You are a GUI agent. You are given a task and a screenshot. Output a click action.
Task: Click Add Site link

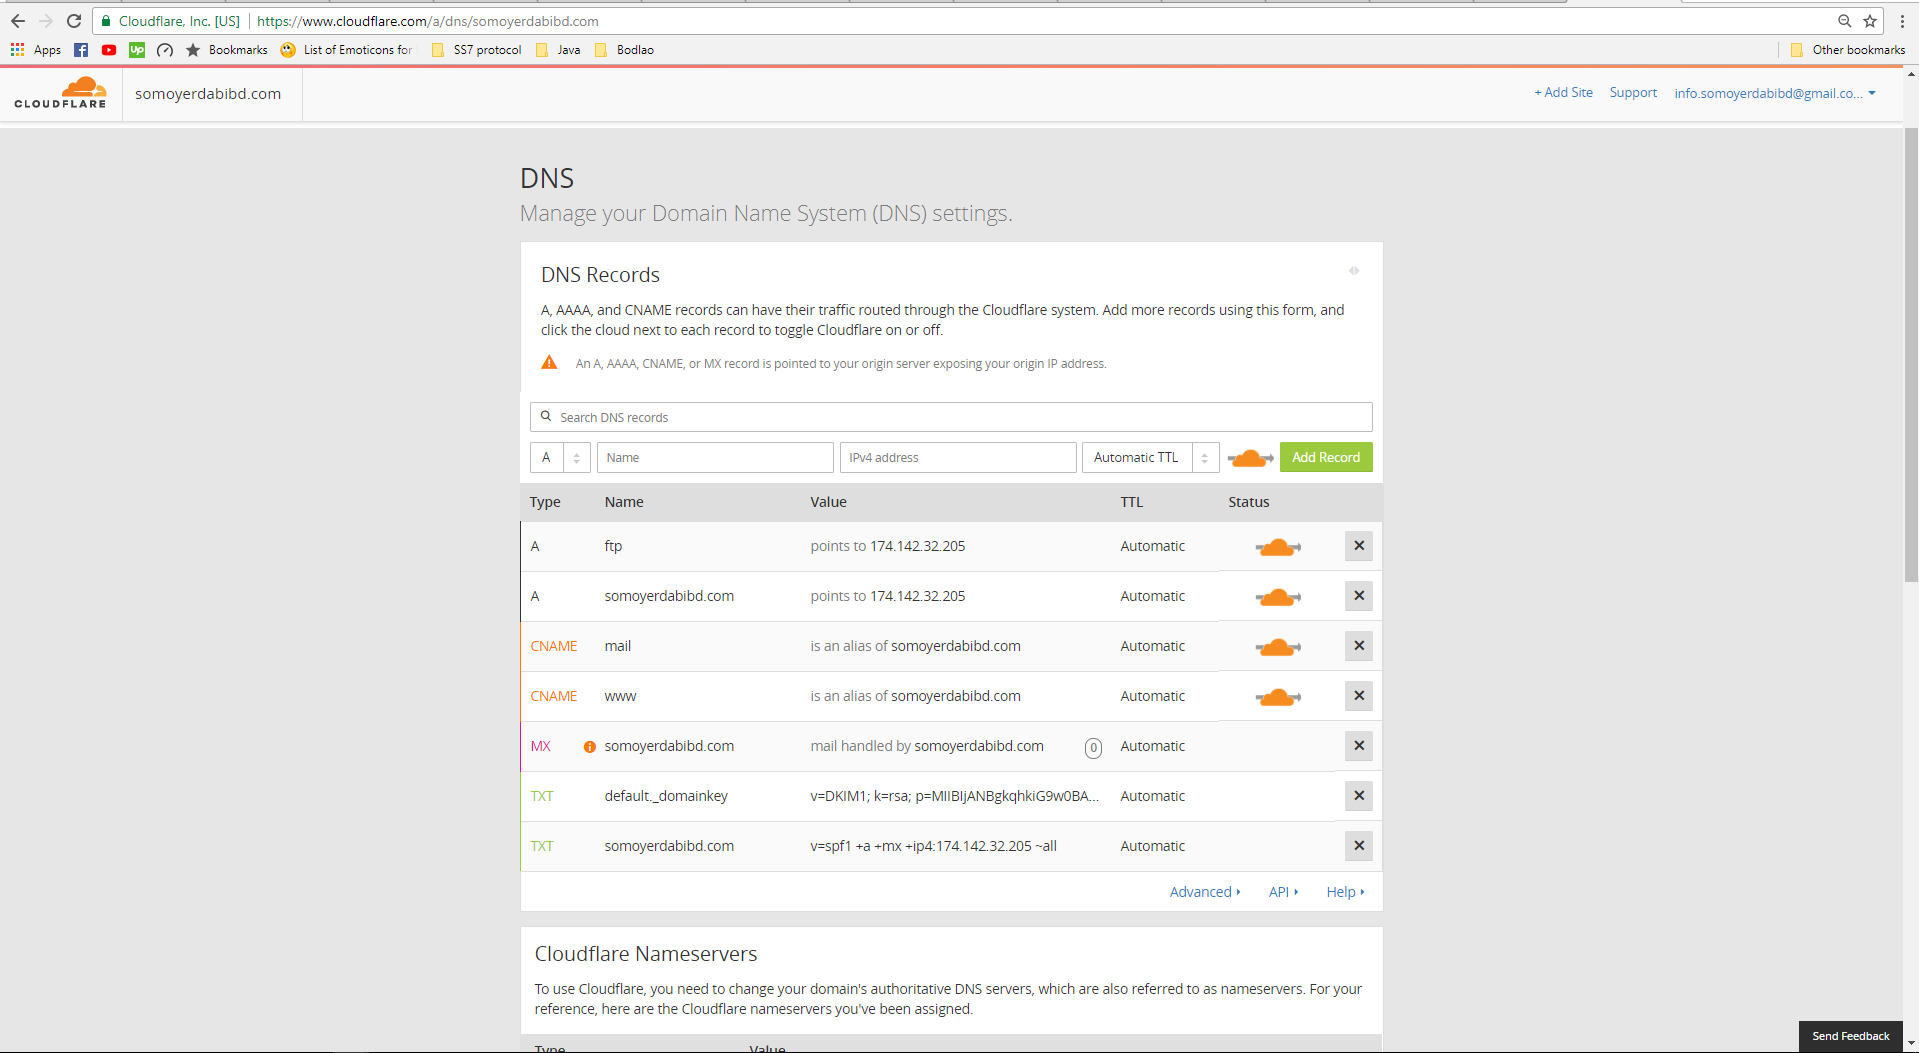(x=1563, y=92)
